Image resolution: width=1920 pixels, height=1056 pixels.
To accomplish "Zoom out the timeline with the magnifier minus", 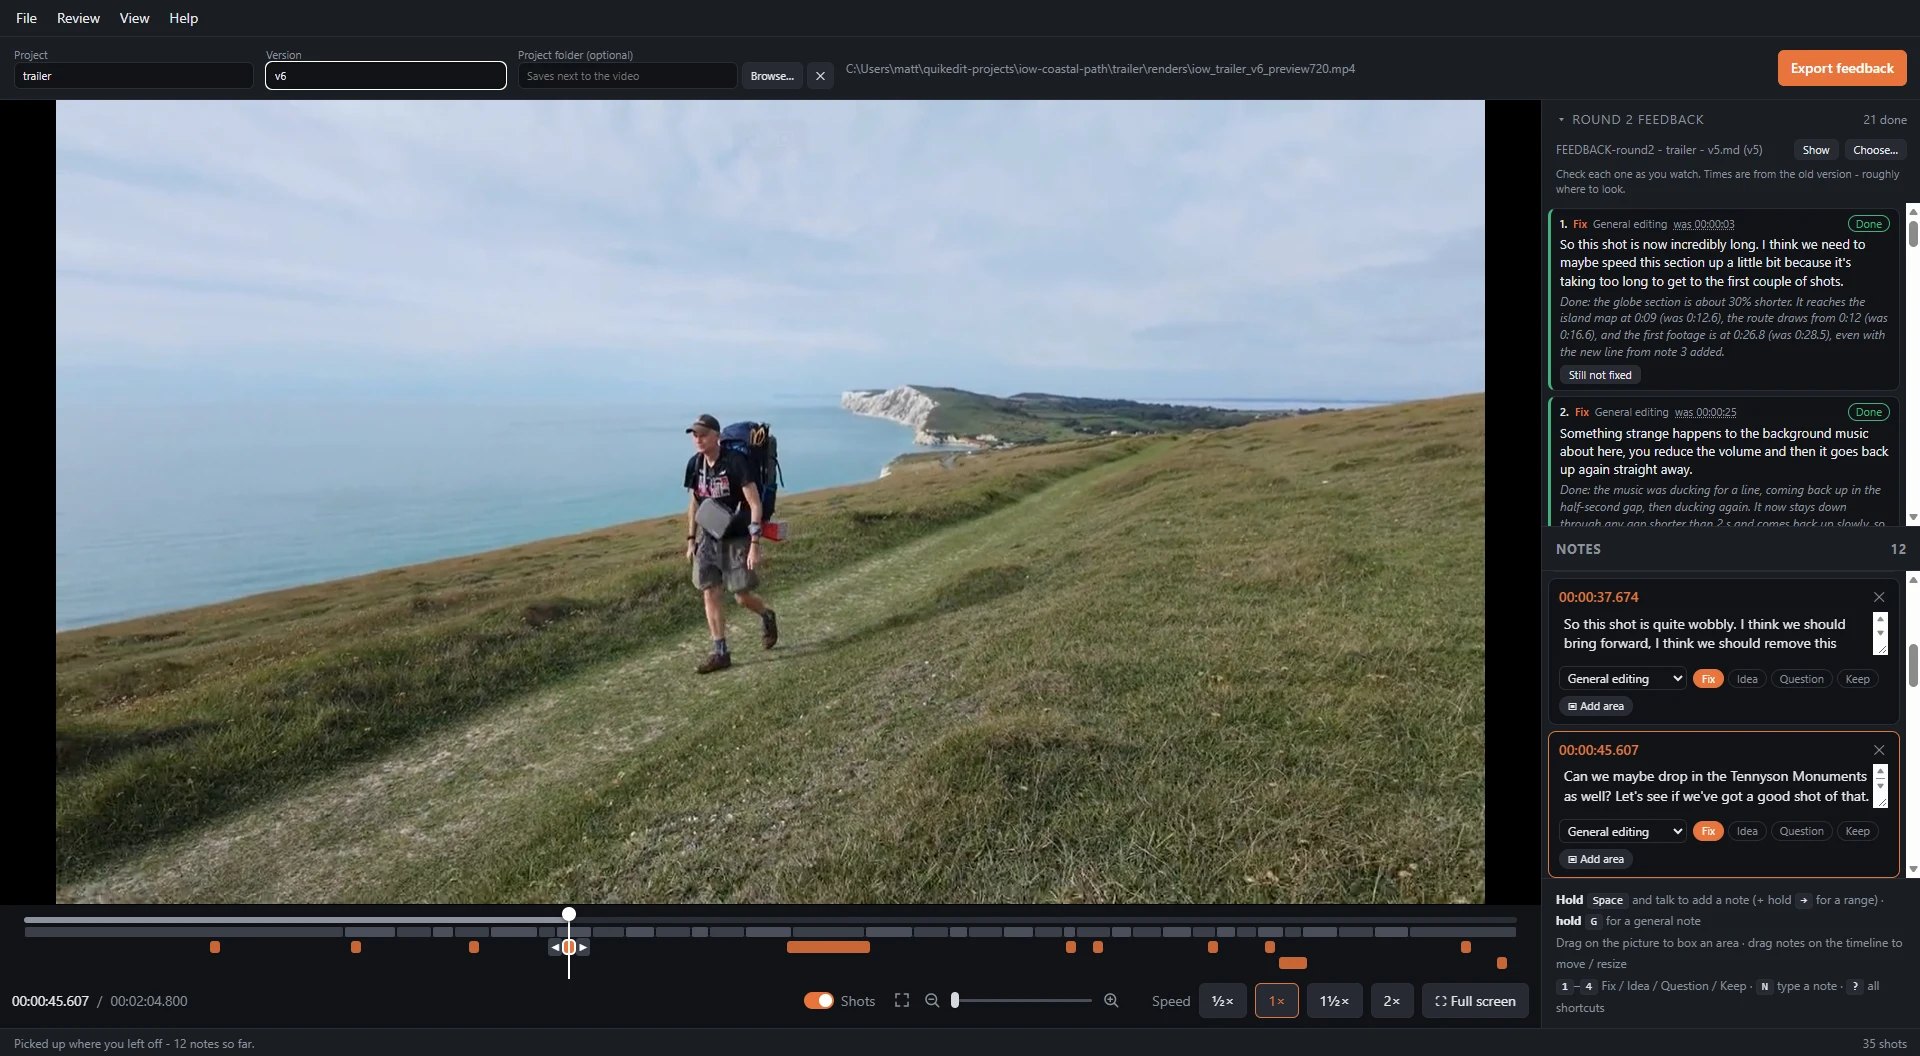I will [932, 1001].
